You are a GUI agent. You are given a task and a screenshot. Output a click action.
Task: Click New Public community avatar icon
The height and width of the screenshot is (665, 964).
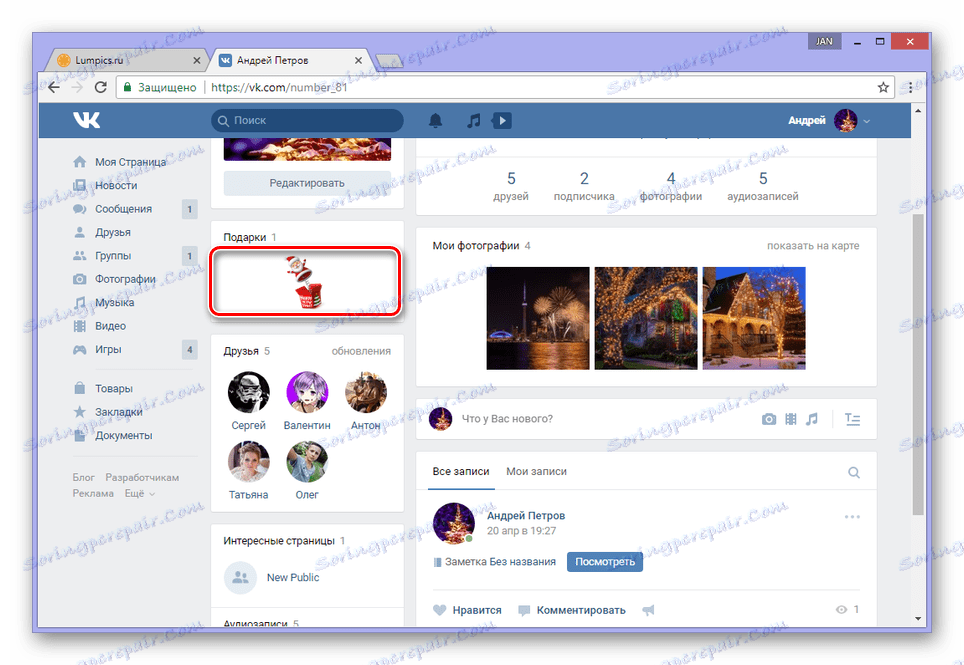point(240,577)
